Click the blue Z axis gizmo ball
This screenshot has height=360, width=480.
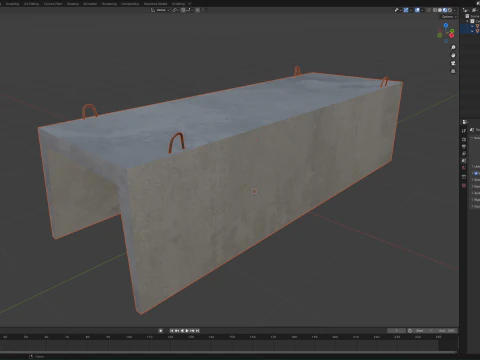(446, 25)
